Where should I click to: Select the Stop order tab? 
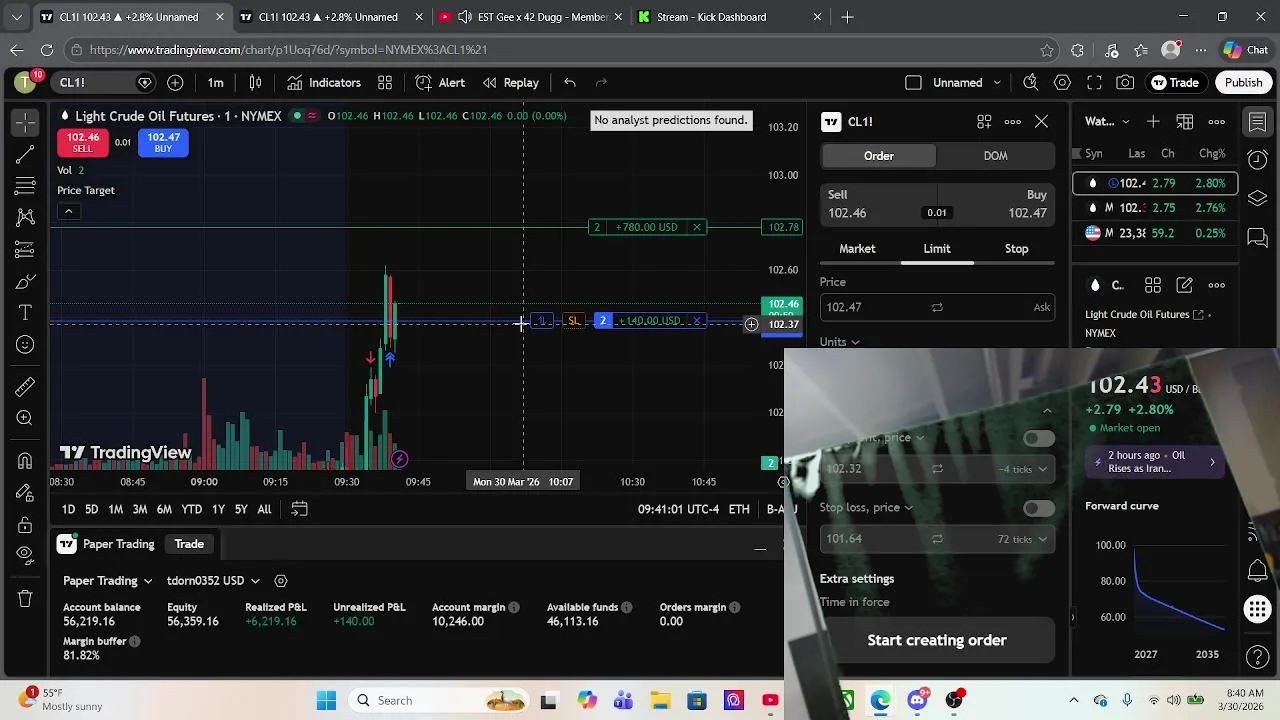(1016, 249)
